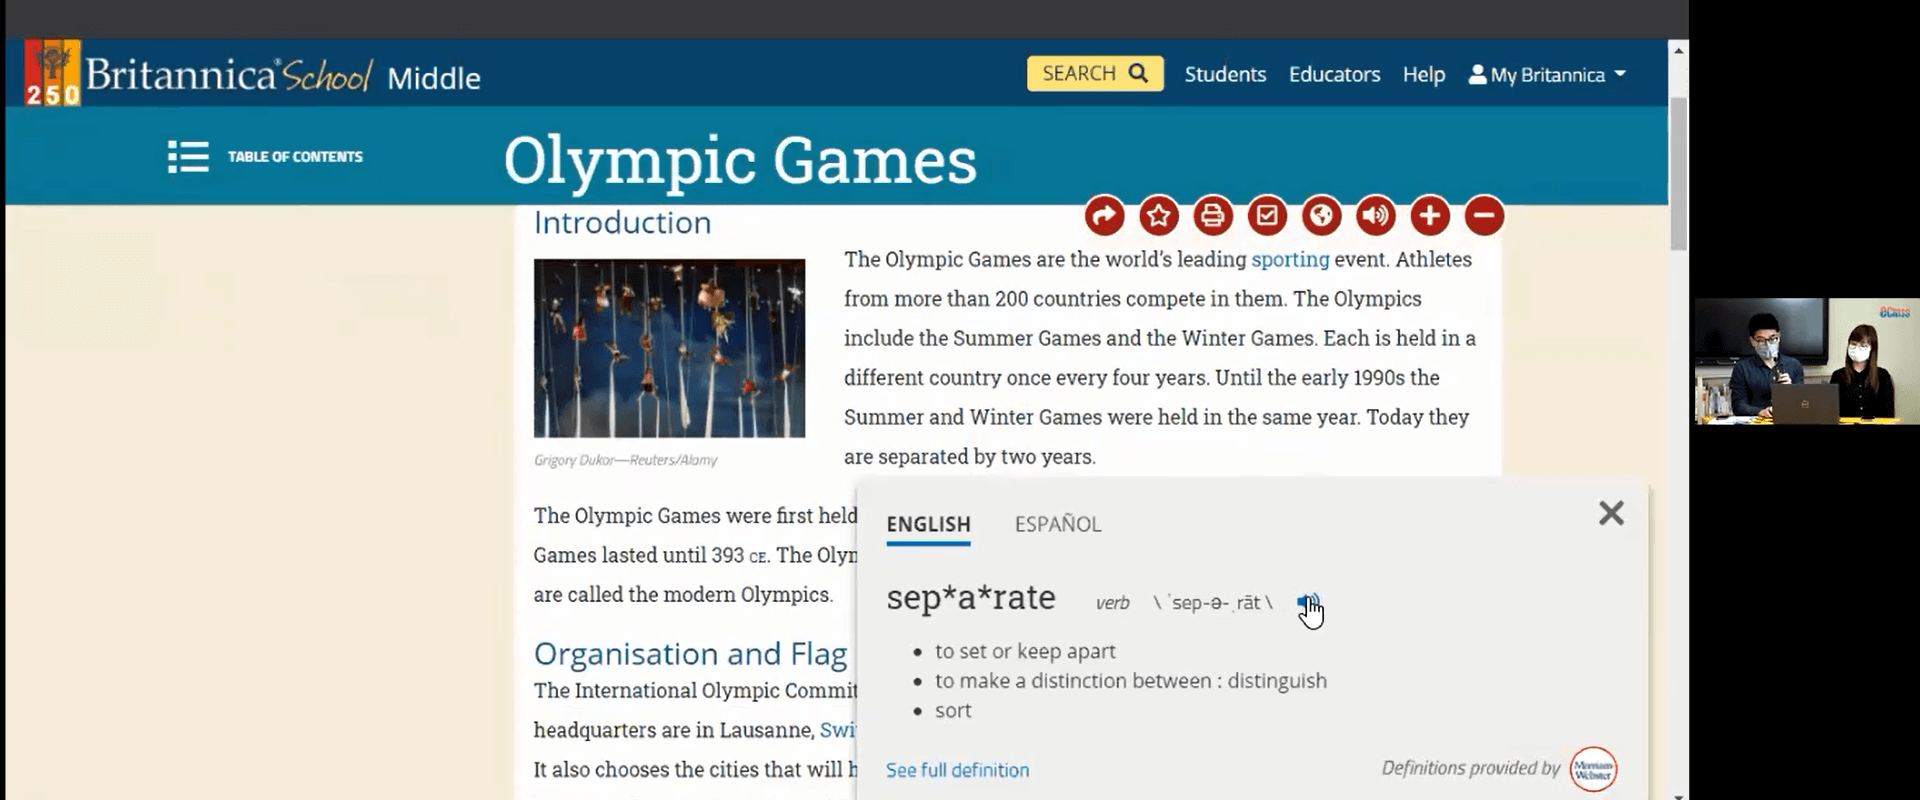This screenshot has width=1920, height=800.
Task: Expand the My Britannica dropdown
Action: click(1547, 74)
